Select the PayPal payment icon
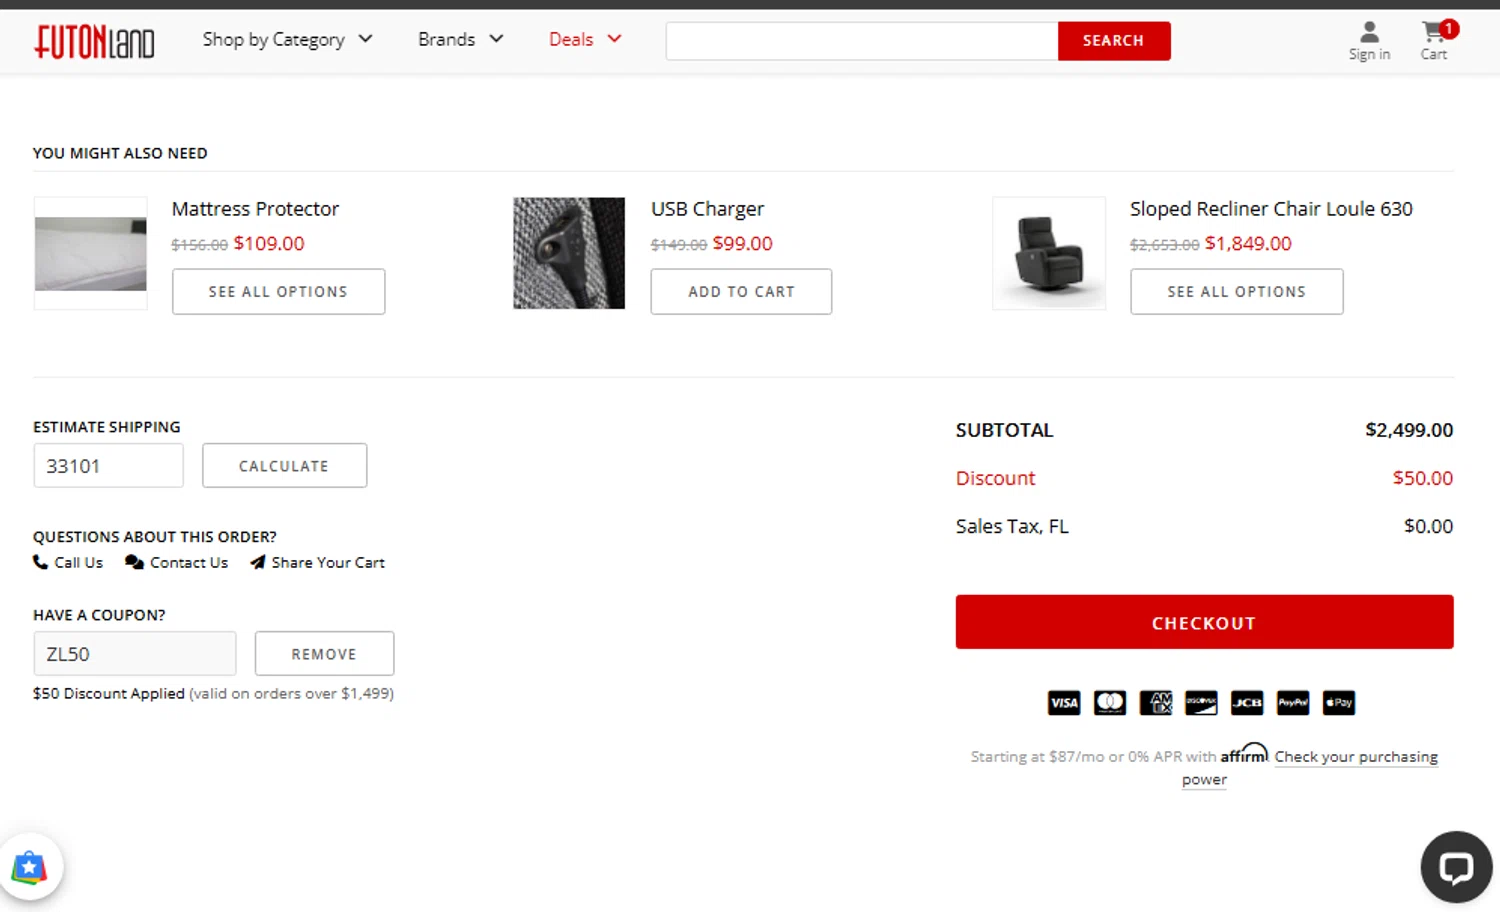 (1293, 703)
